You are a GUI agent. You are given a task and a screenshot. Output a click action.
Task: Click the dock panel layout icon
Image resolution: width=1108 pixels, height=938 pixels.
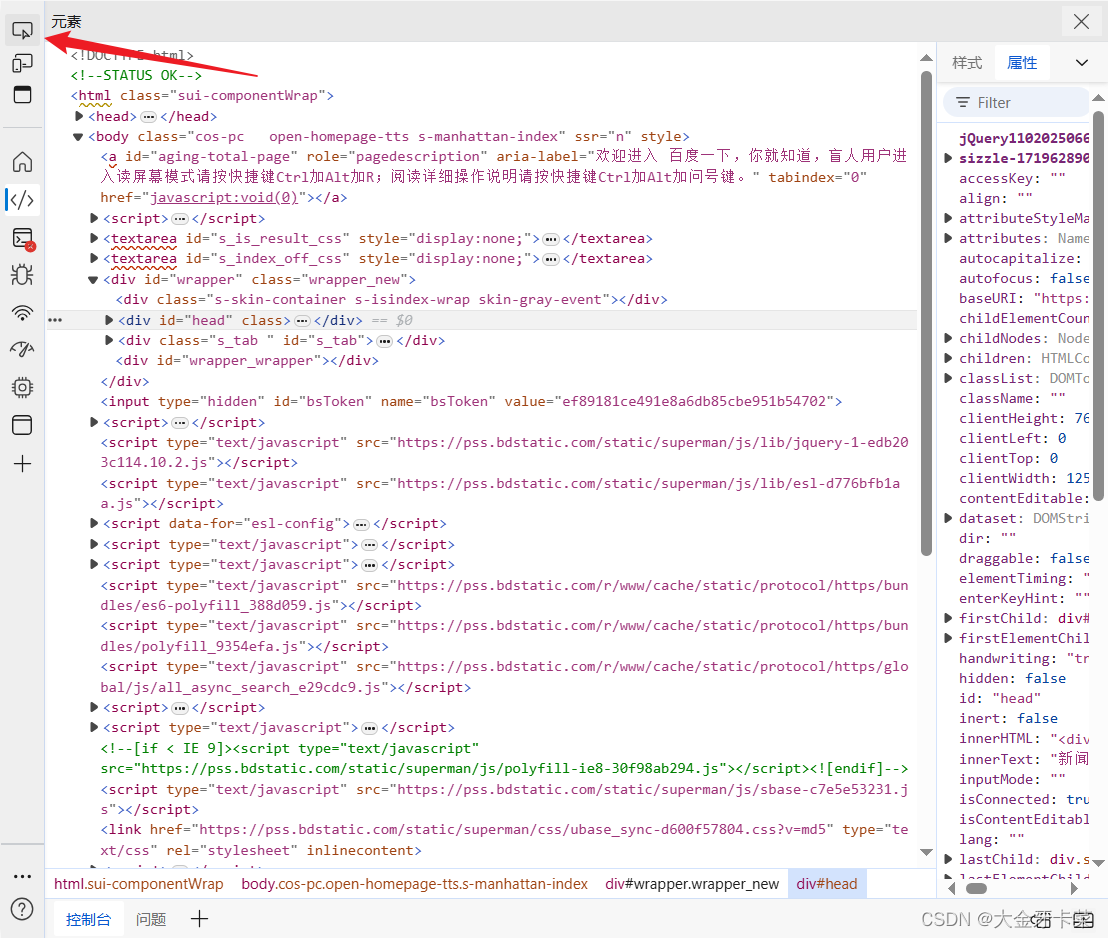pyautogui.click(x=23, y=95)
